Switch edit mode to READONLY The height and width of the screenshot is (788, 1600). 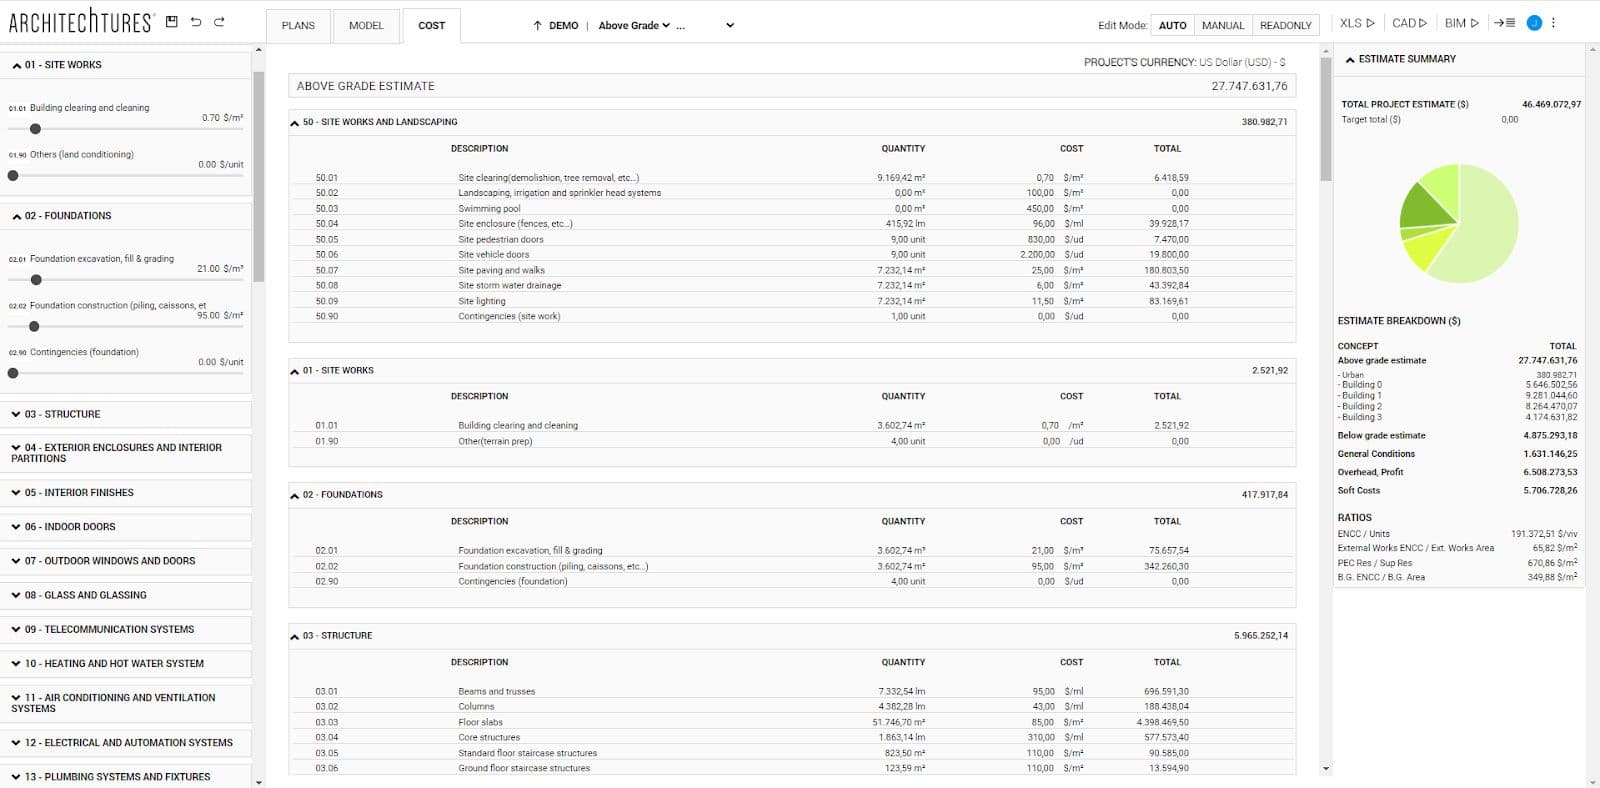coord(1285,26)
